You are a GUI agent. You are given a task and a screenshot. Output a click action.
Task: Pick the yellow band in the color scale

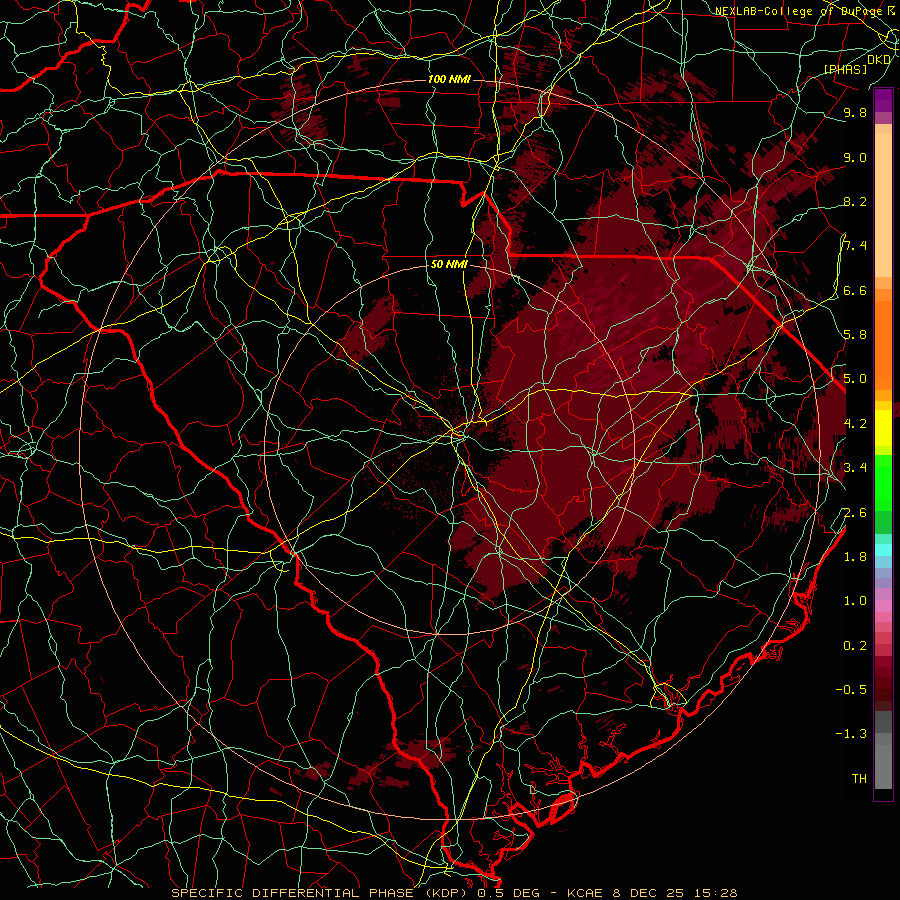coord(883,428)
